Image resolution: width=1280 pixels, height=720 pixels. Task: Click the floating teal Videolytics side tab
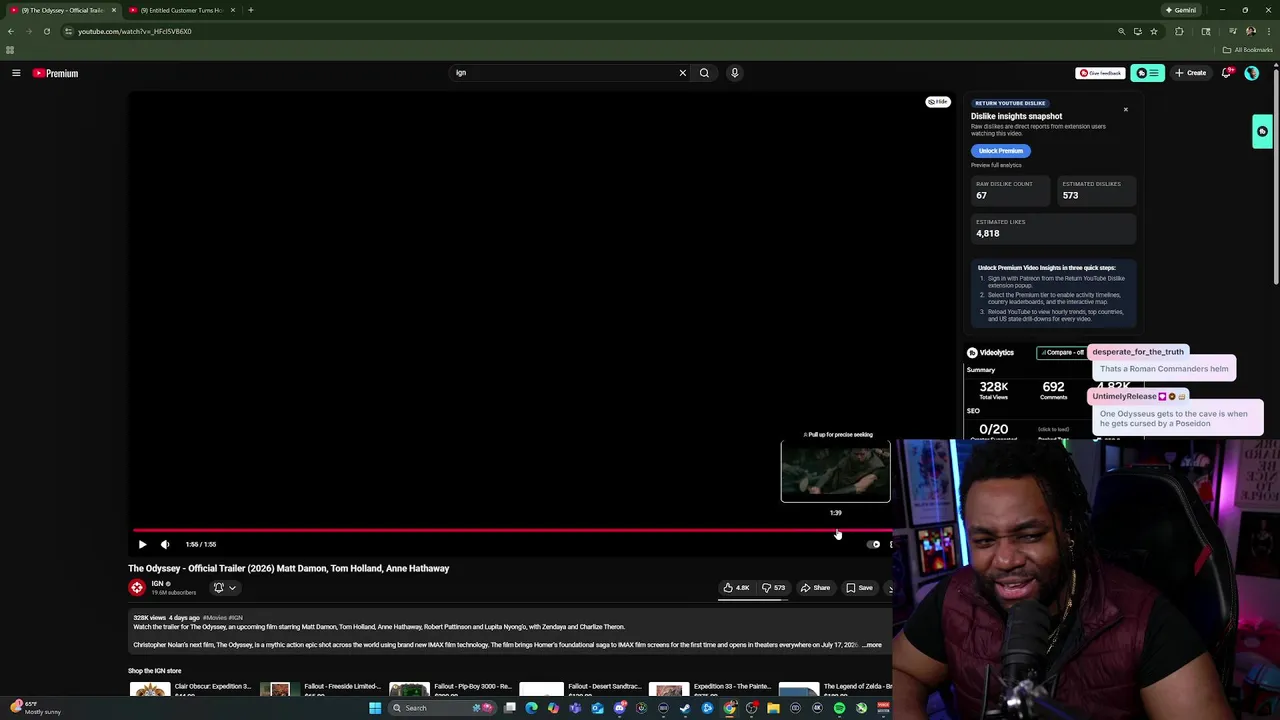[1262, 131]
